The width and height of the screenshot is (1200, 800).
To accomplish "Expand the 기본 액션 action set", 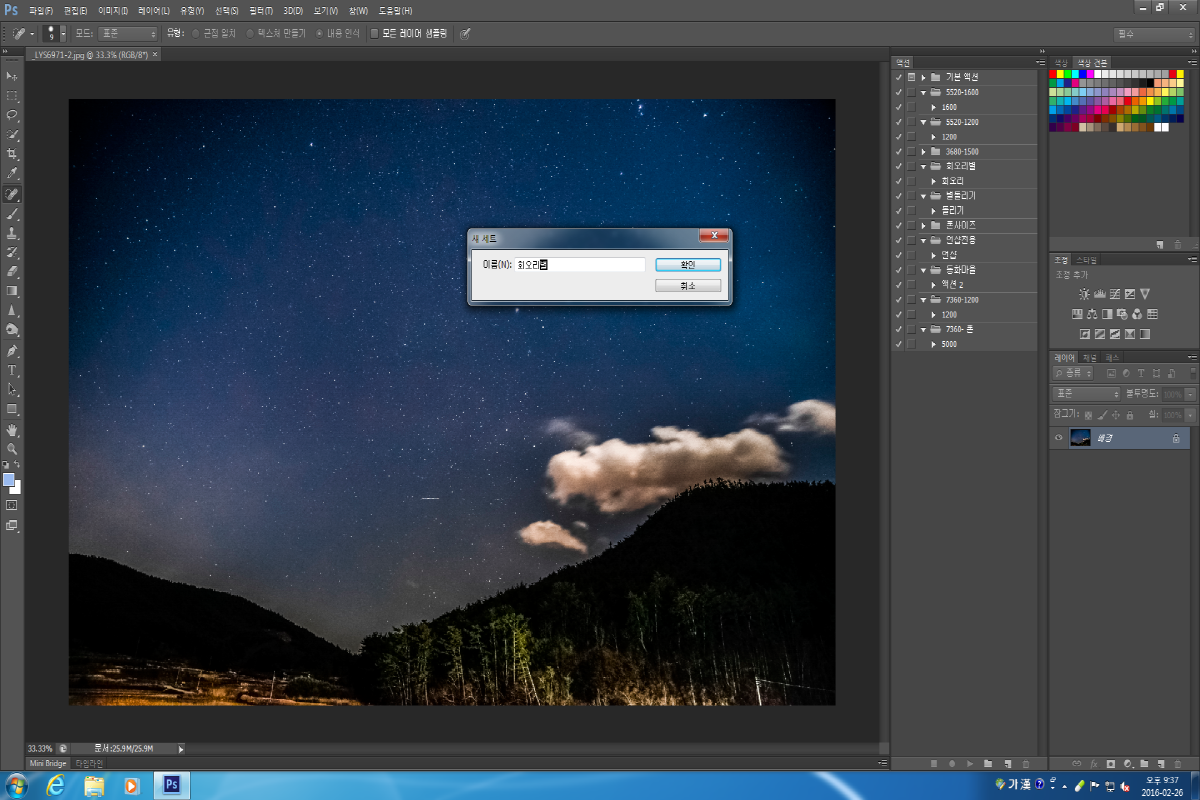I will click(923, 77).
